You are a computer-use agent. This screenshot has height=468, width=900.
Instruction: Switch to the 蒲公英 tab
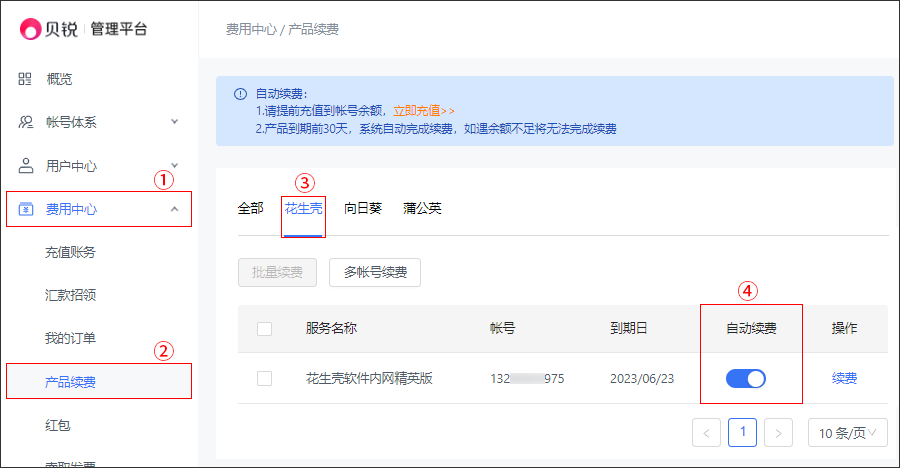pos(422,208)
